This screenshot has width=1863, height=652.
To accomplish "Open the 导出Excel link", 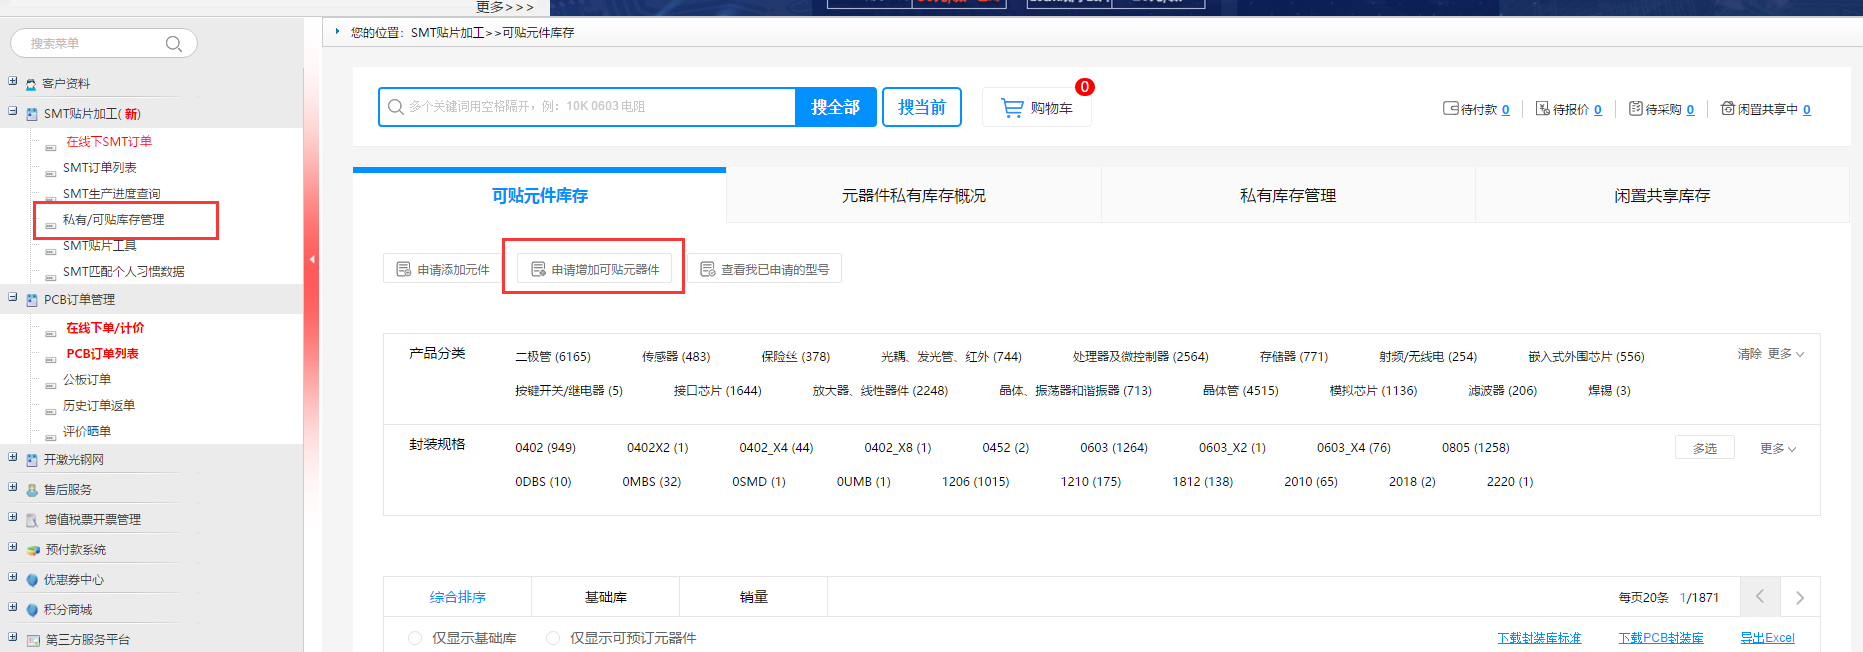I will [1767, 638].
